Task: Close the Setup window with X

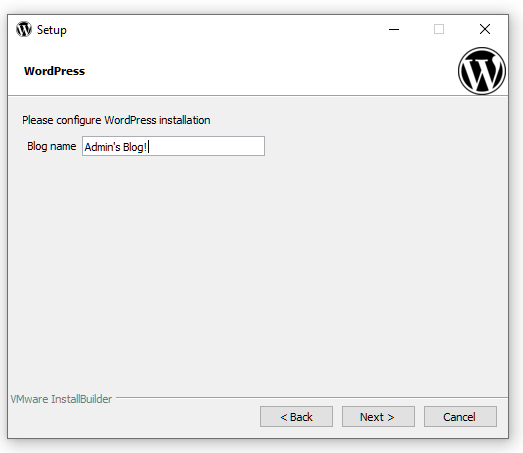Action: point(485,29)
